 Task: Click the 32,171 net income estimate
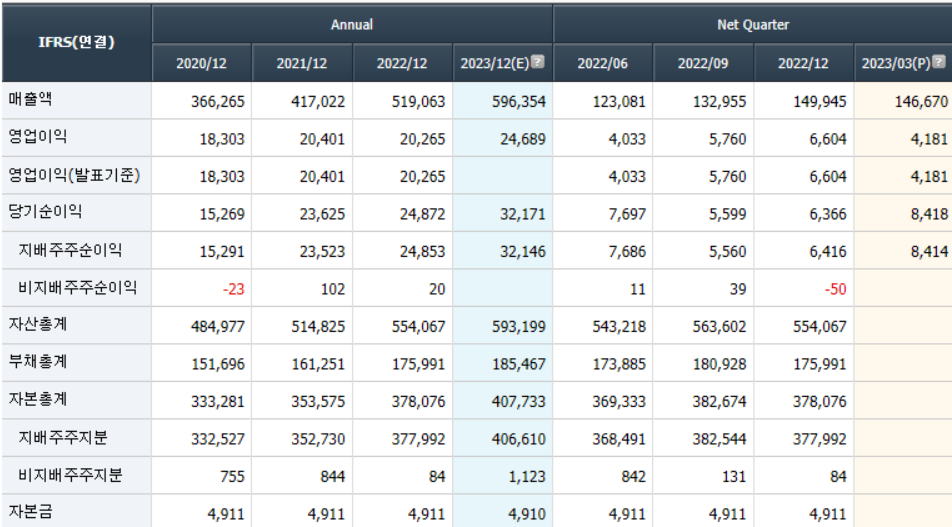click(x=523, y=214)
